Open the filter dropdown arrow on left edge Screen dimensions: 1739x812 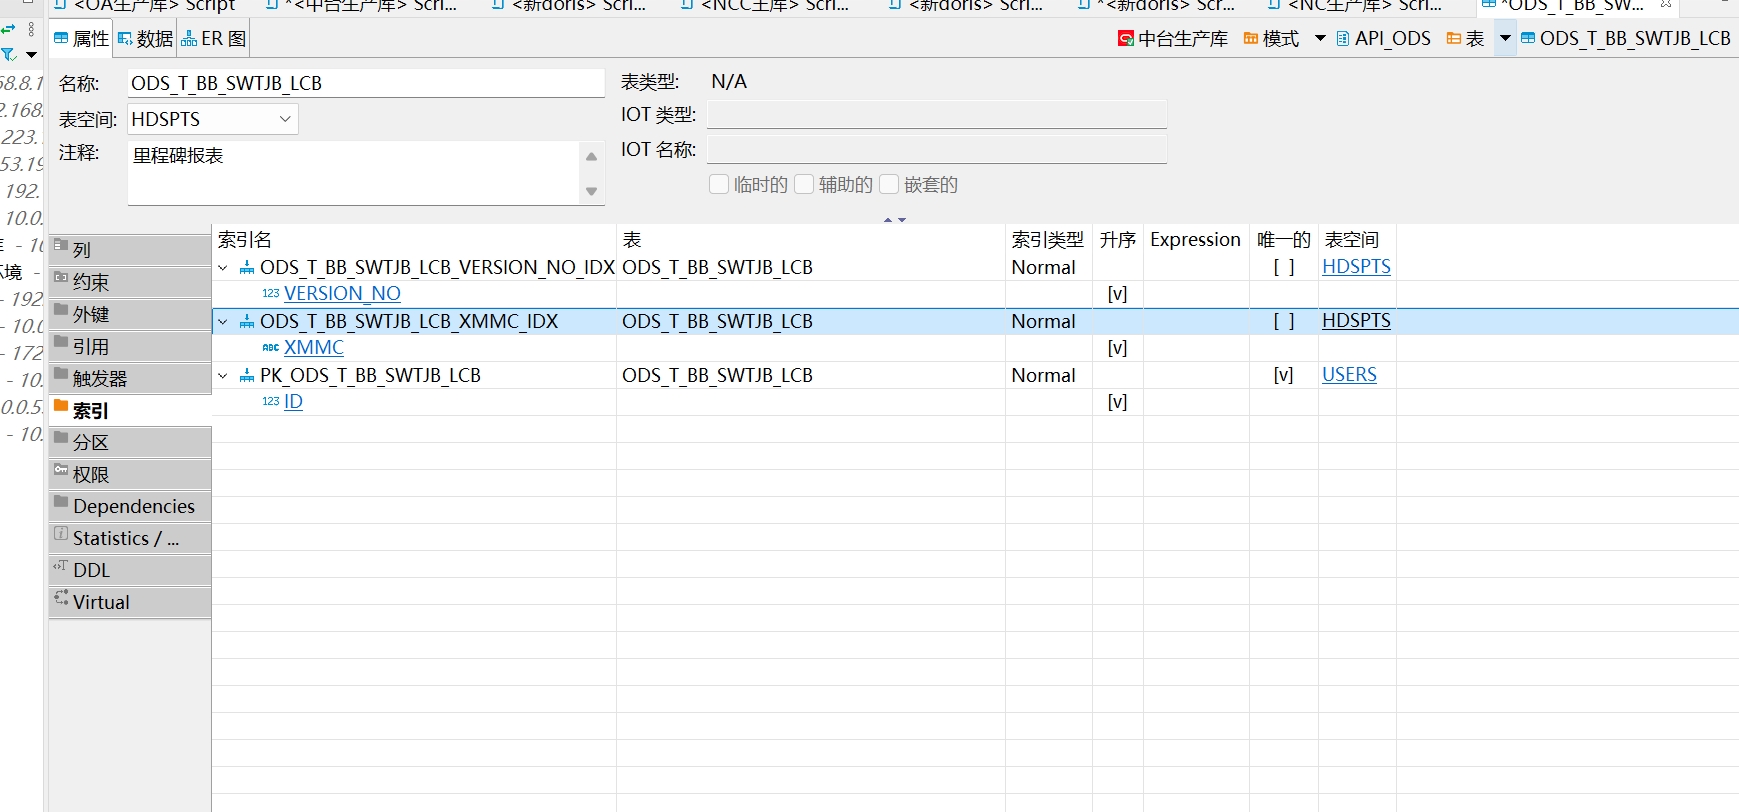[x=31, y=54]
